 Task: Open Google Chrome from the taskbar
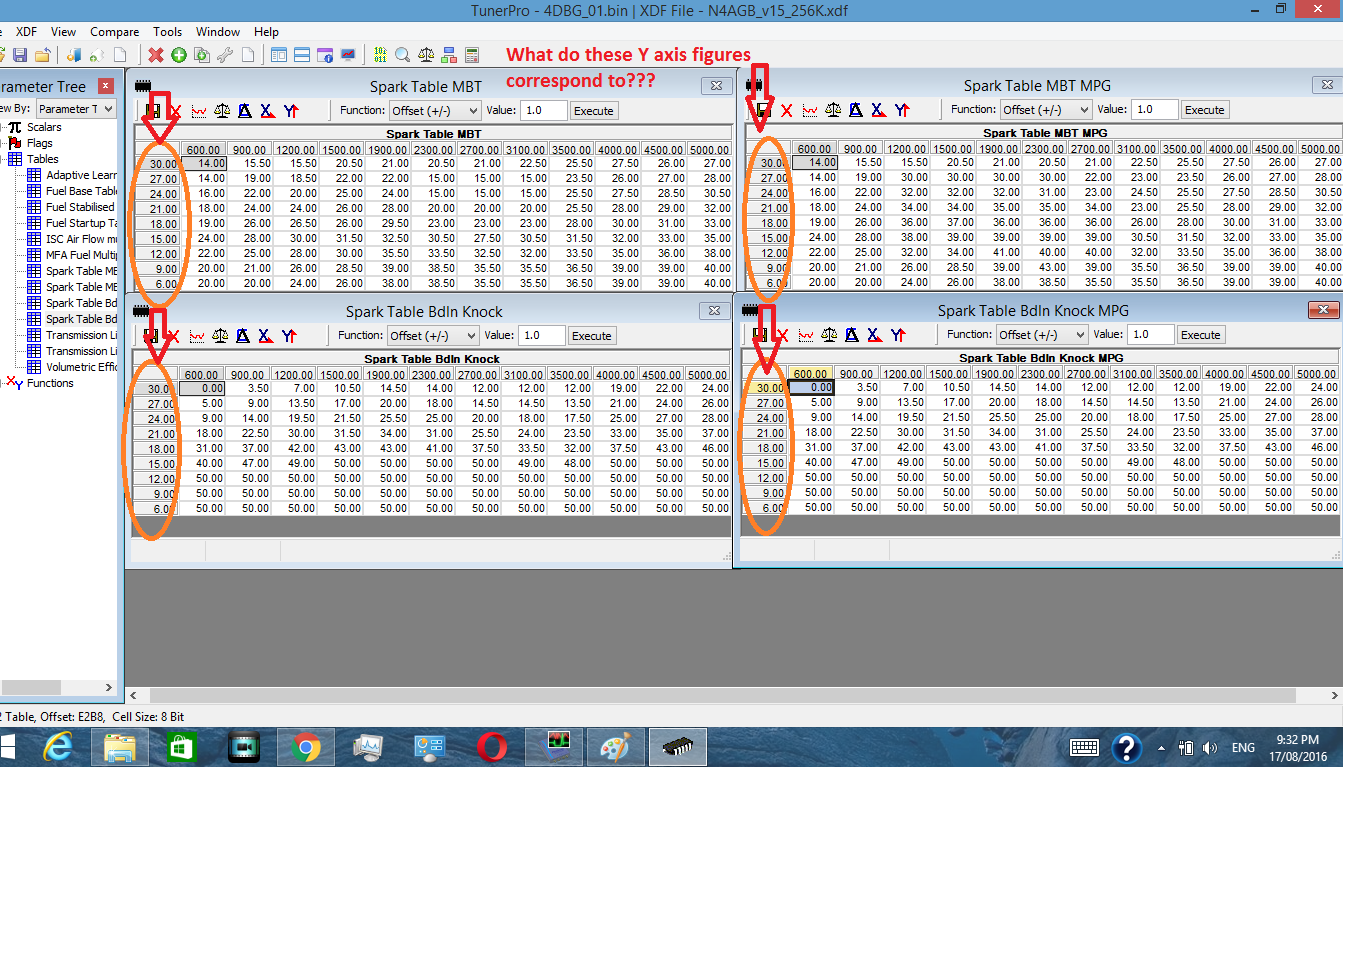[306, 747]
